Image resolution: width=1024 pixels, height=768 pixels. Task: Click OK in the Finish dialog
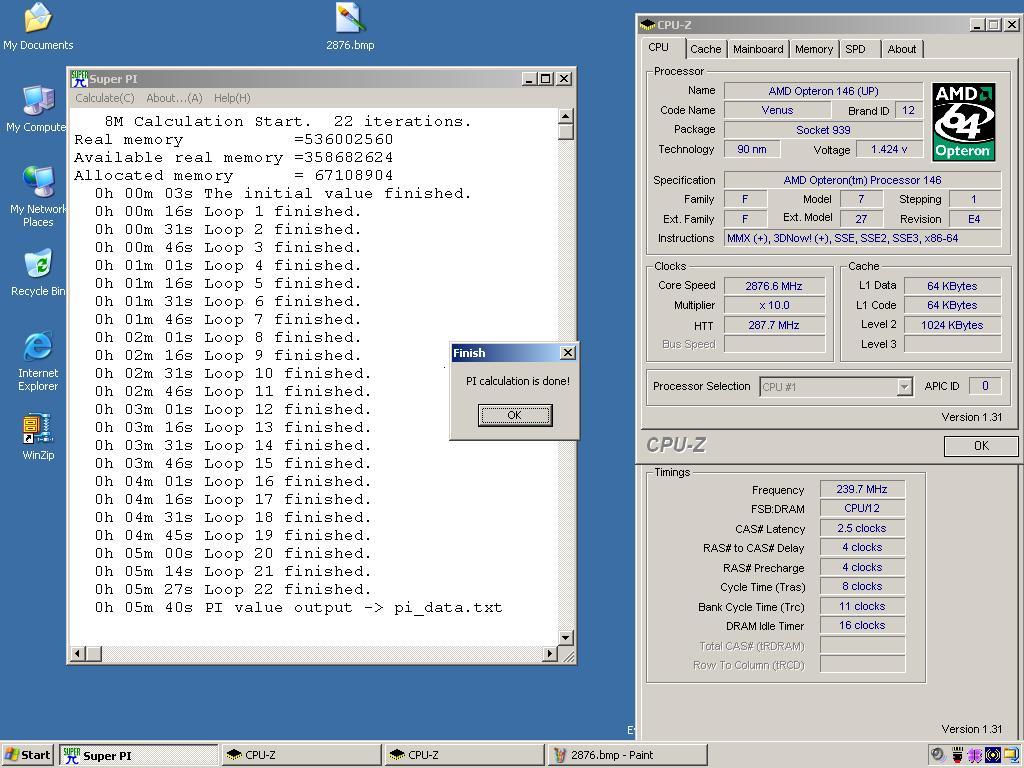[514, 415]
